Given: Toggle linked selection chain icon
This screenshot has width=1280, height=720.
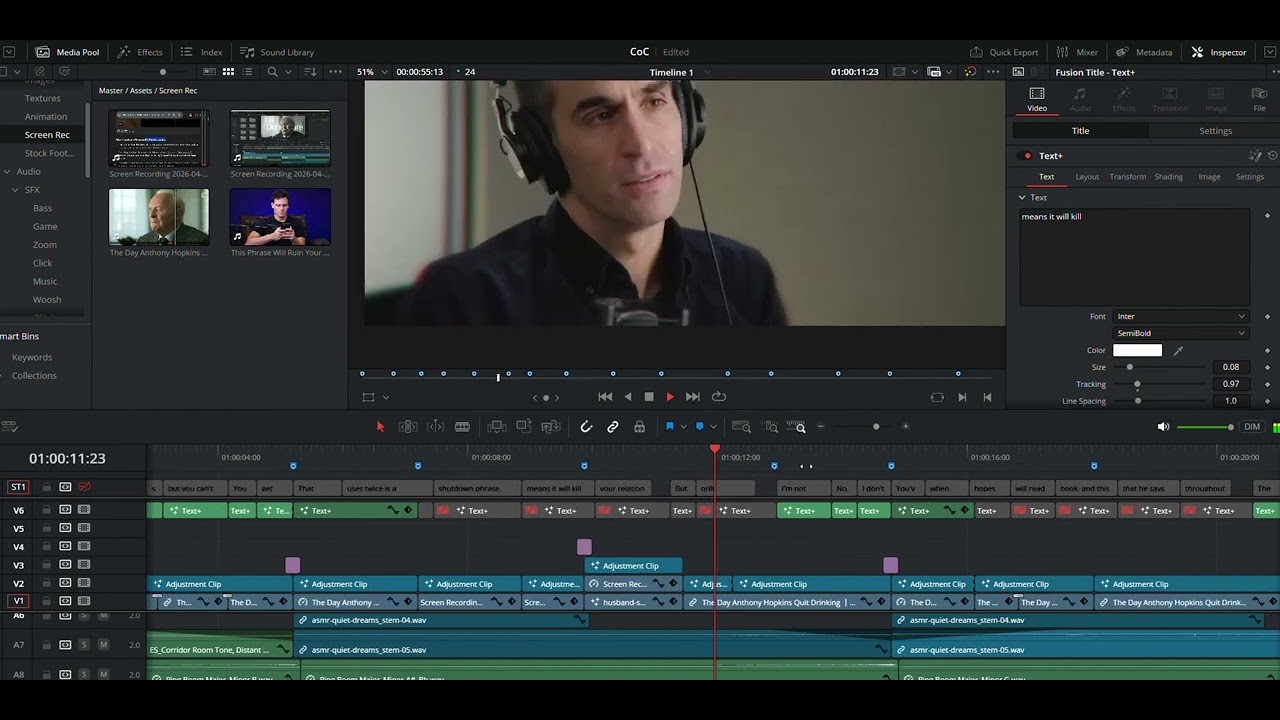Looking at the screenshot, I should [x=612, y=427].
